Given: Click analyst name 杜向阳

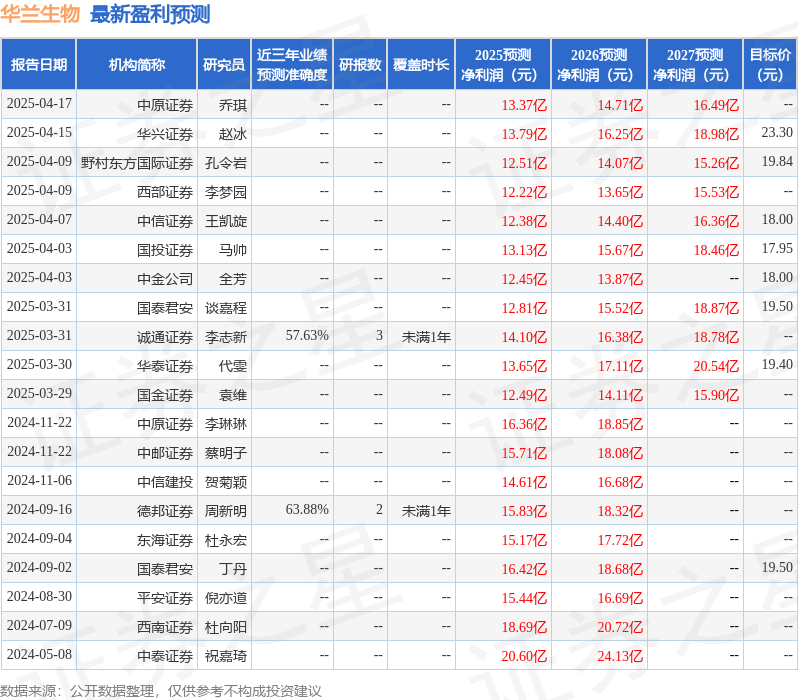Looking at the screenshot, I should tap(225, 627).
